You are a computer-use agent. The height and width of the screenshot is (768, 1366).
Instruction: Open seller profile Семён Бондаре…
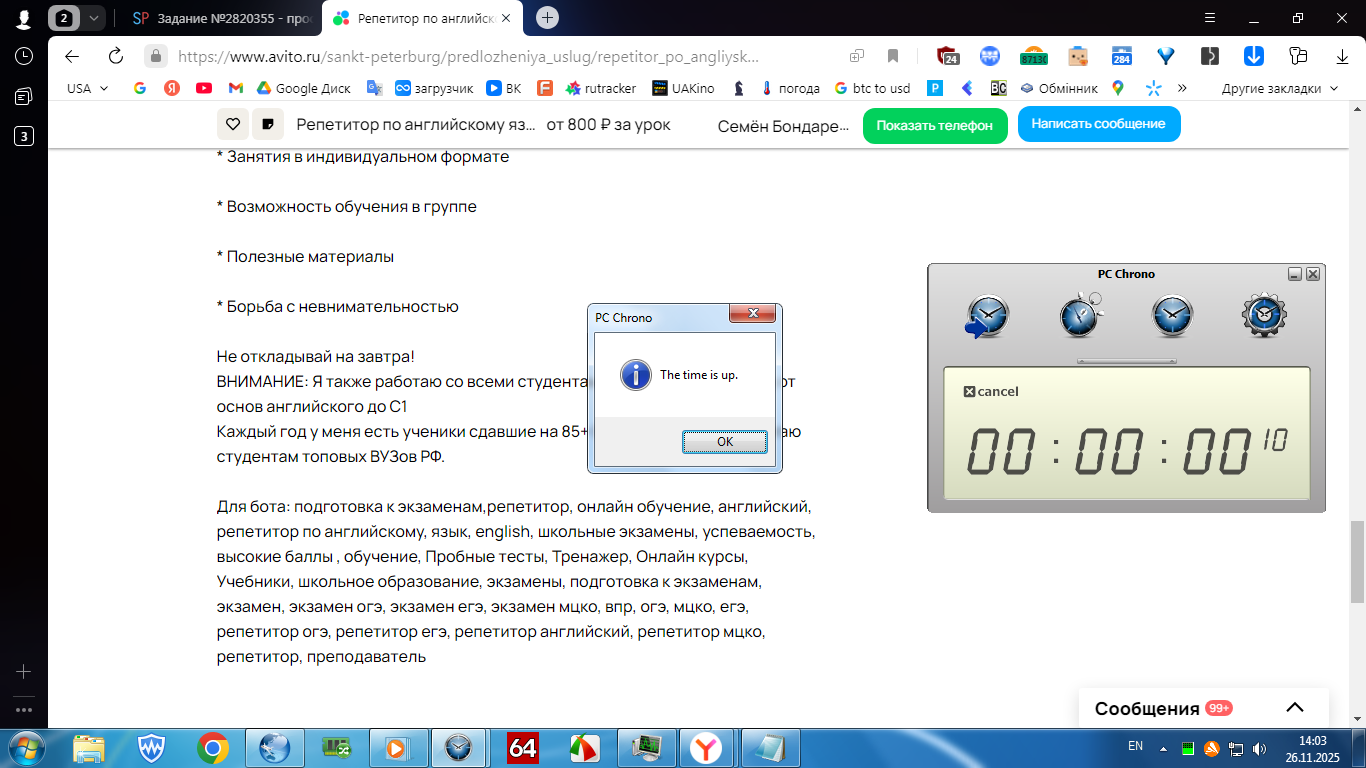pyautogui.click(x=784, y=125)
